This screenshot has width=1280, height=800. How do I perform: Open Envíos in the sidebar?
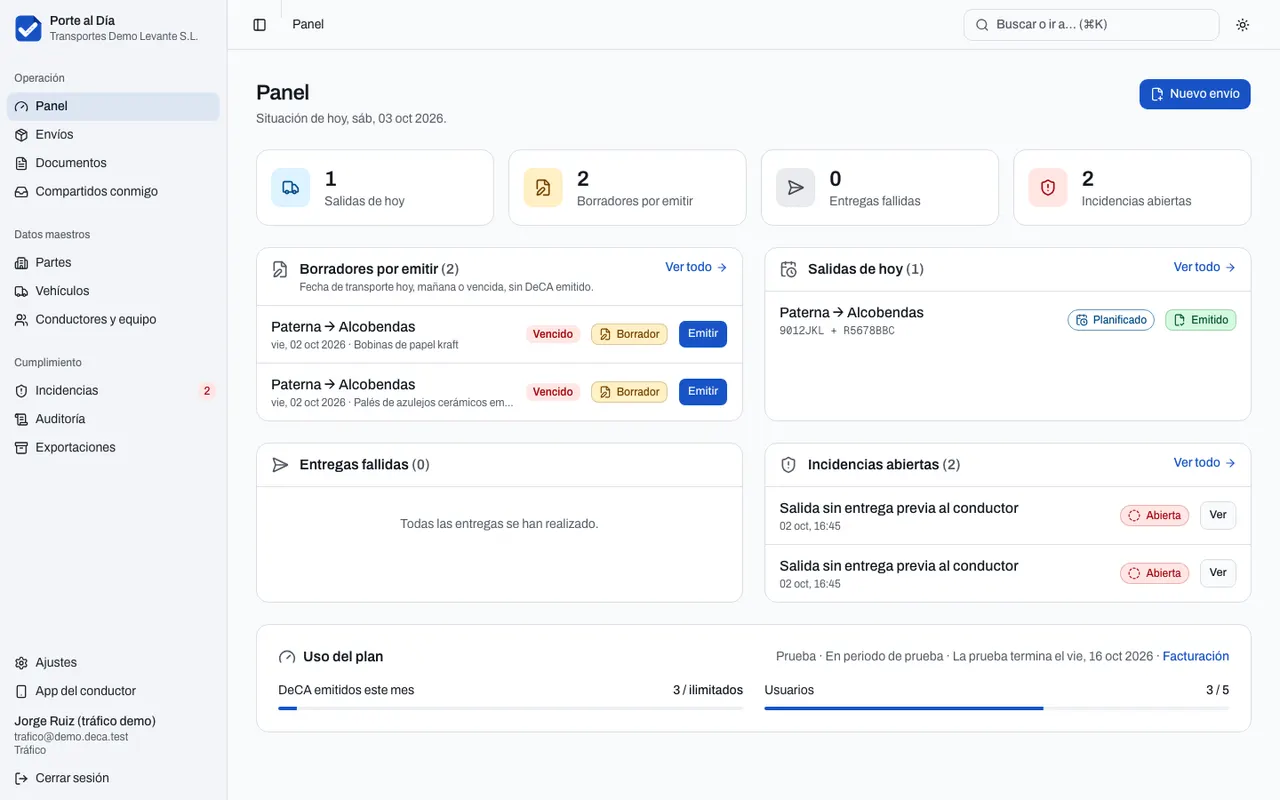pos(113,135)
